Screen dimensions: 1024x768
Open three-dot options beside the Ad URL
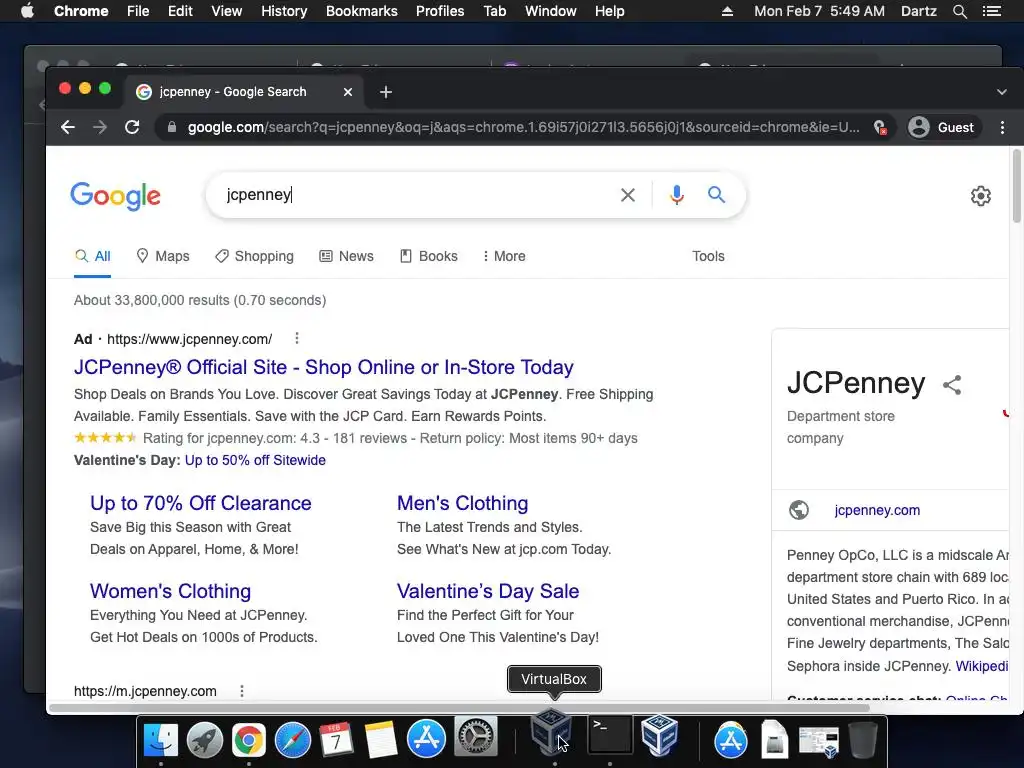coord(296,338)
